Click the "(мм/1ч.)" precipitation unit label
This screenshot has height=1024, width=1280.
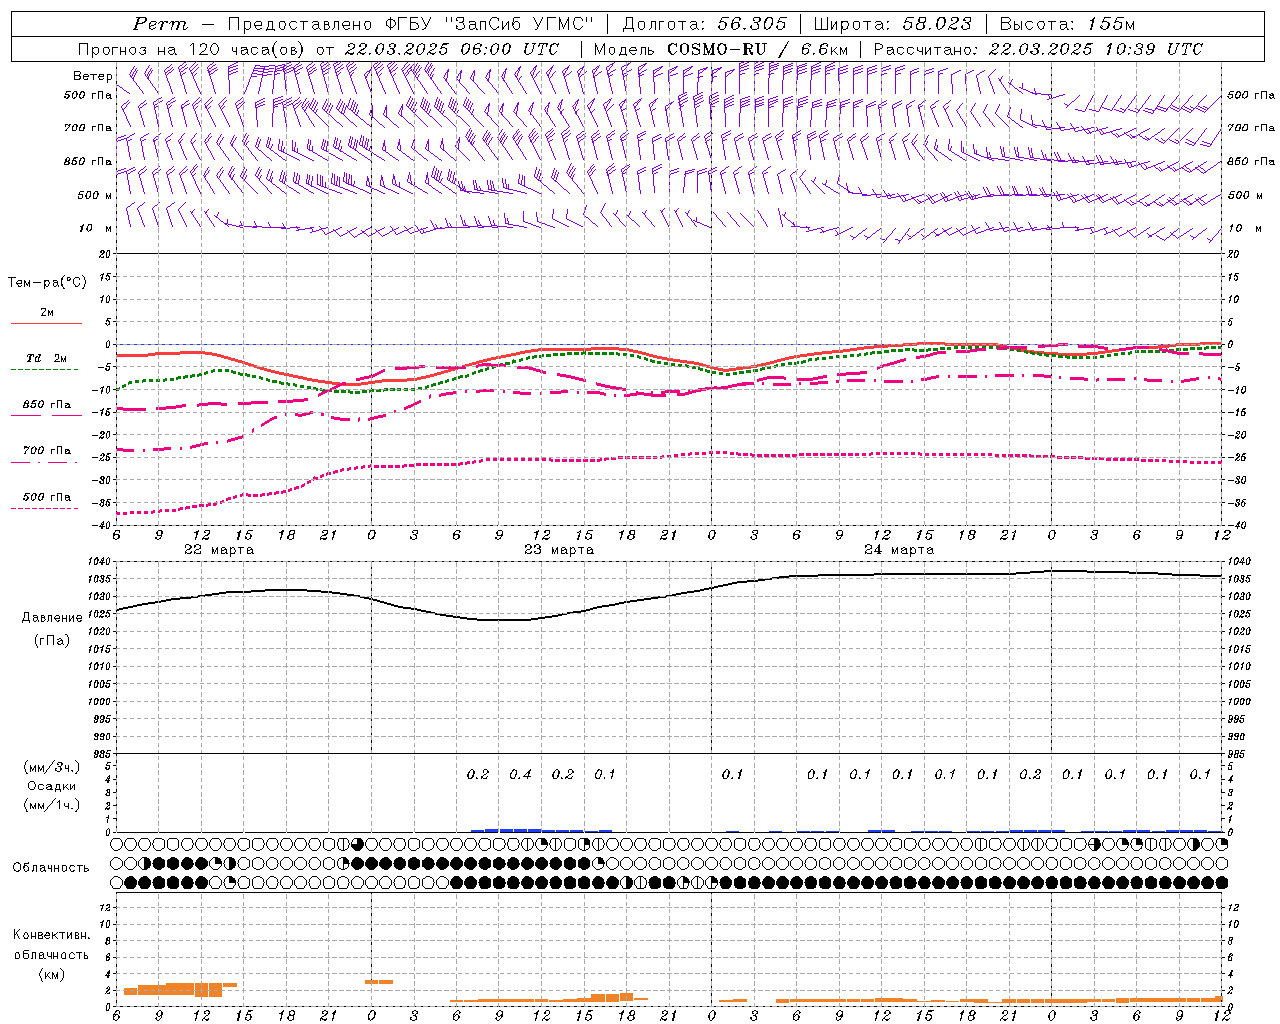click(x=52, y=805)
